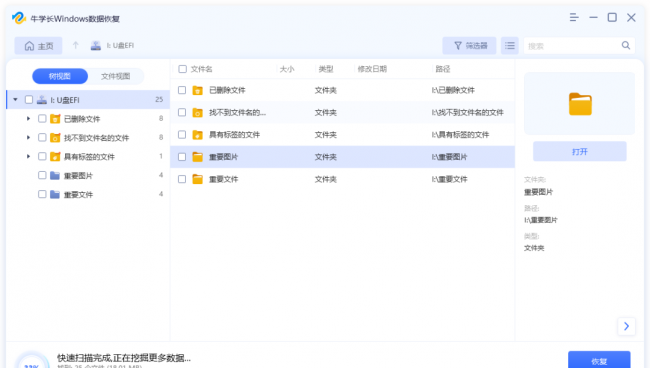Click the 具有标签的文件 list folder icon
Image resolution: width=650 pixels, height=368 pixels.
(198, 135)
